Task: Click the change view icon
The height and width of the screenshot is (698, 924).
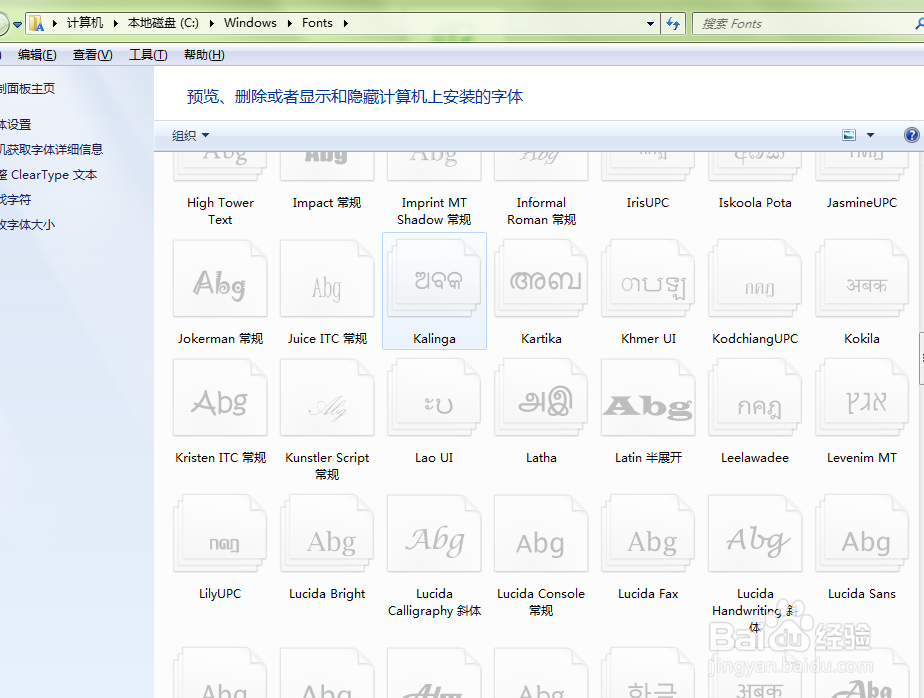Action: point(849,135)
